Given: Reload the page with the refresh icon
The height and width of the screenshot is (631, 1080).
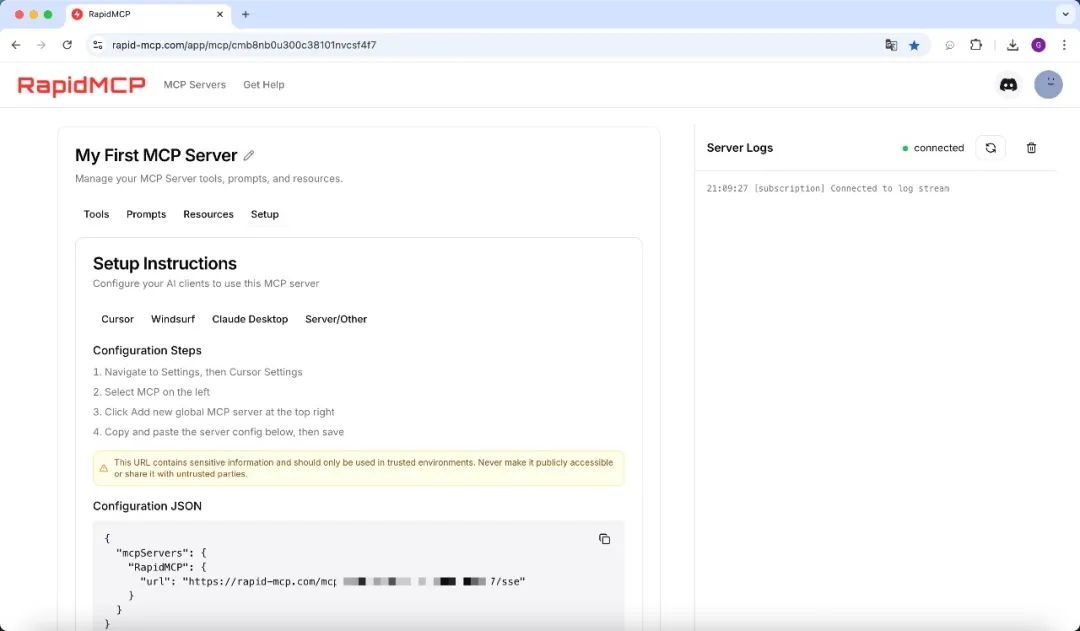Looking at the screenshot, I should [66, 44].
